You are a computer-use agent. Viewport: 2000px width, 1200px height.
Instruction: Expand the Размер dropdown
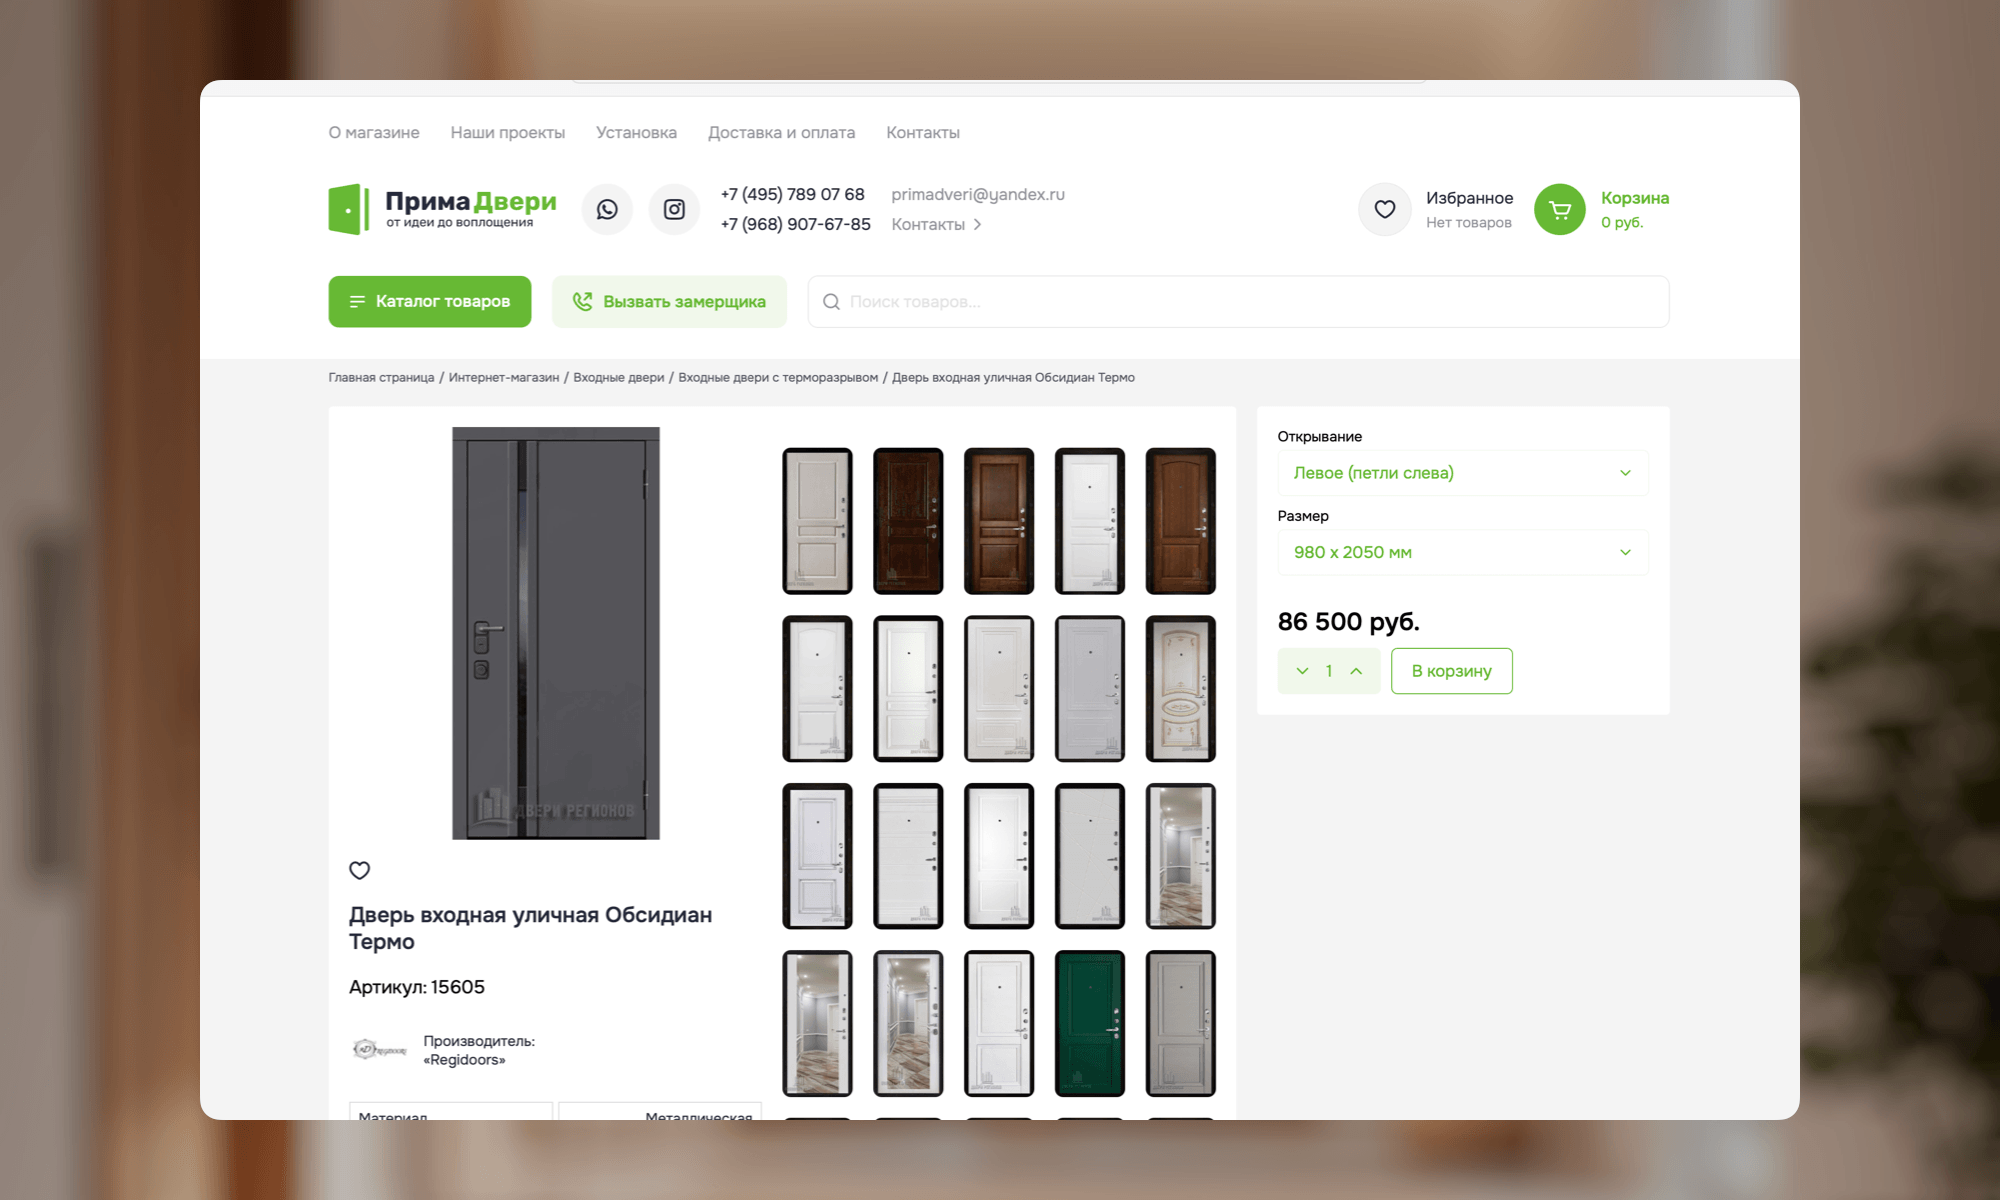(x=1462, y=552)
